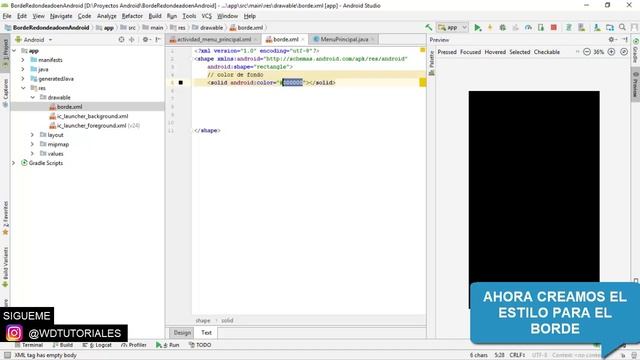Open the Build menu

tap(155, 16)
